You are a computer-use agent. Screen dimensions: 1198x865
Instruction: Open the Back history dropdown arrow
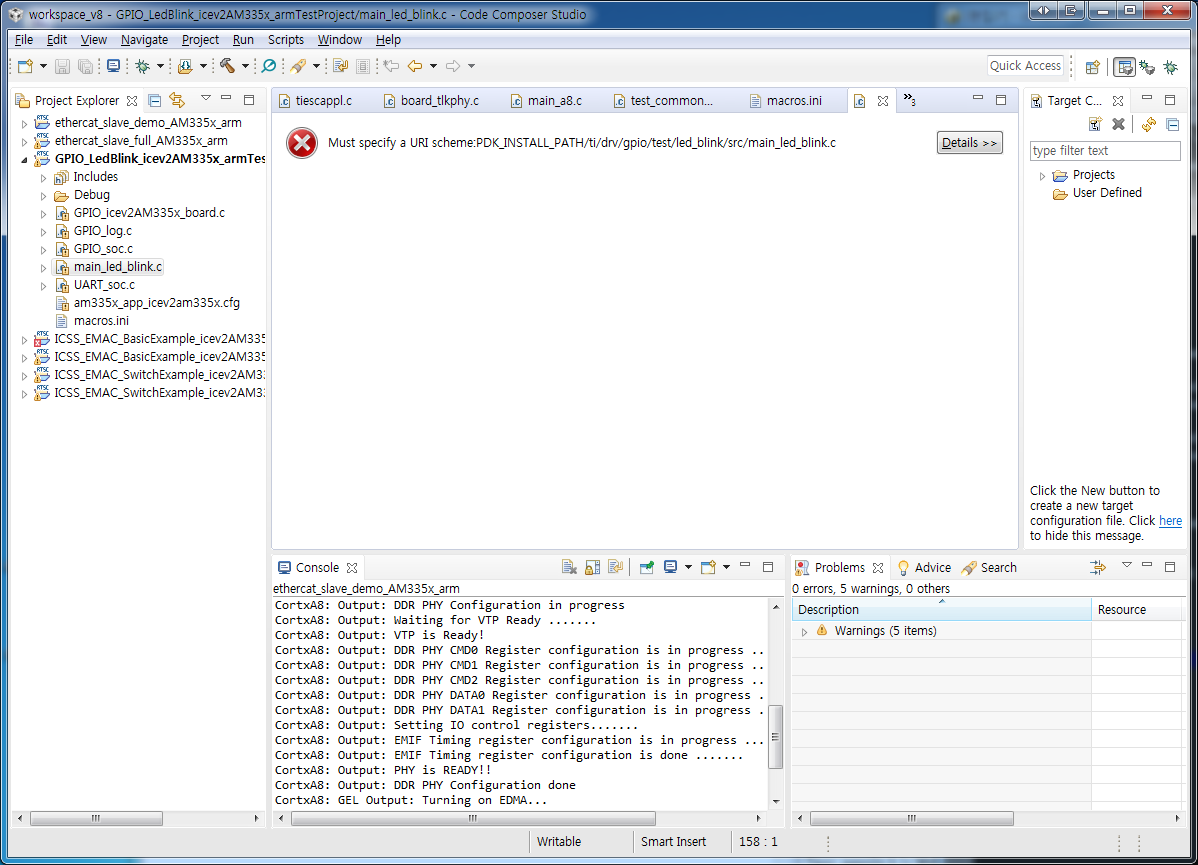click(x=433, y=66)
